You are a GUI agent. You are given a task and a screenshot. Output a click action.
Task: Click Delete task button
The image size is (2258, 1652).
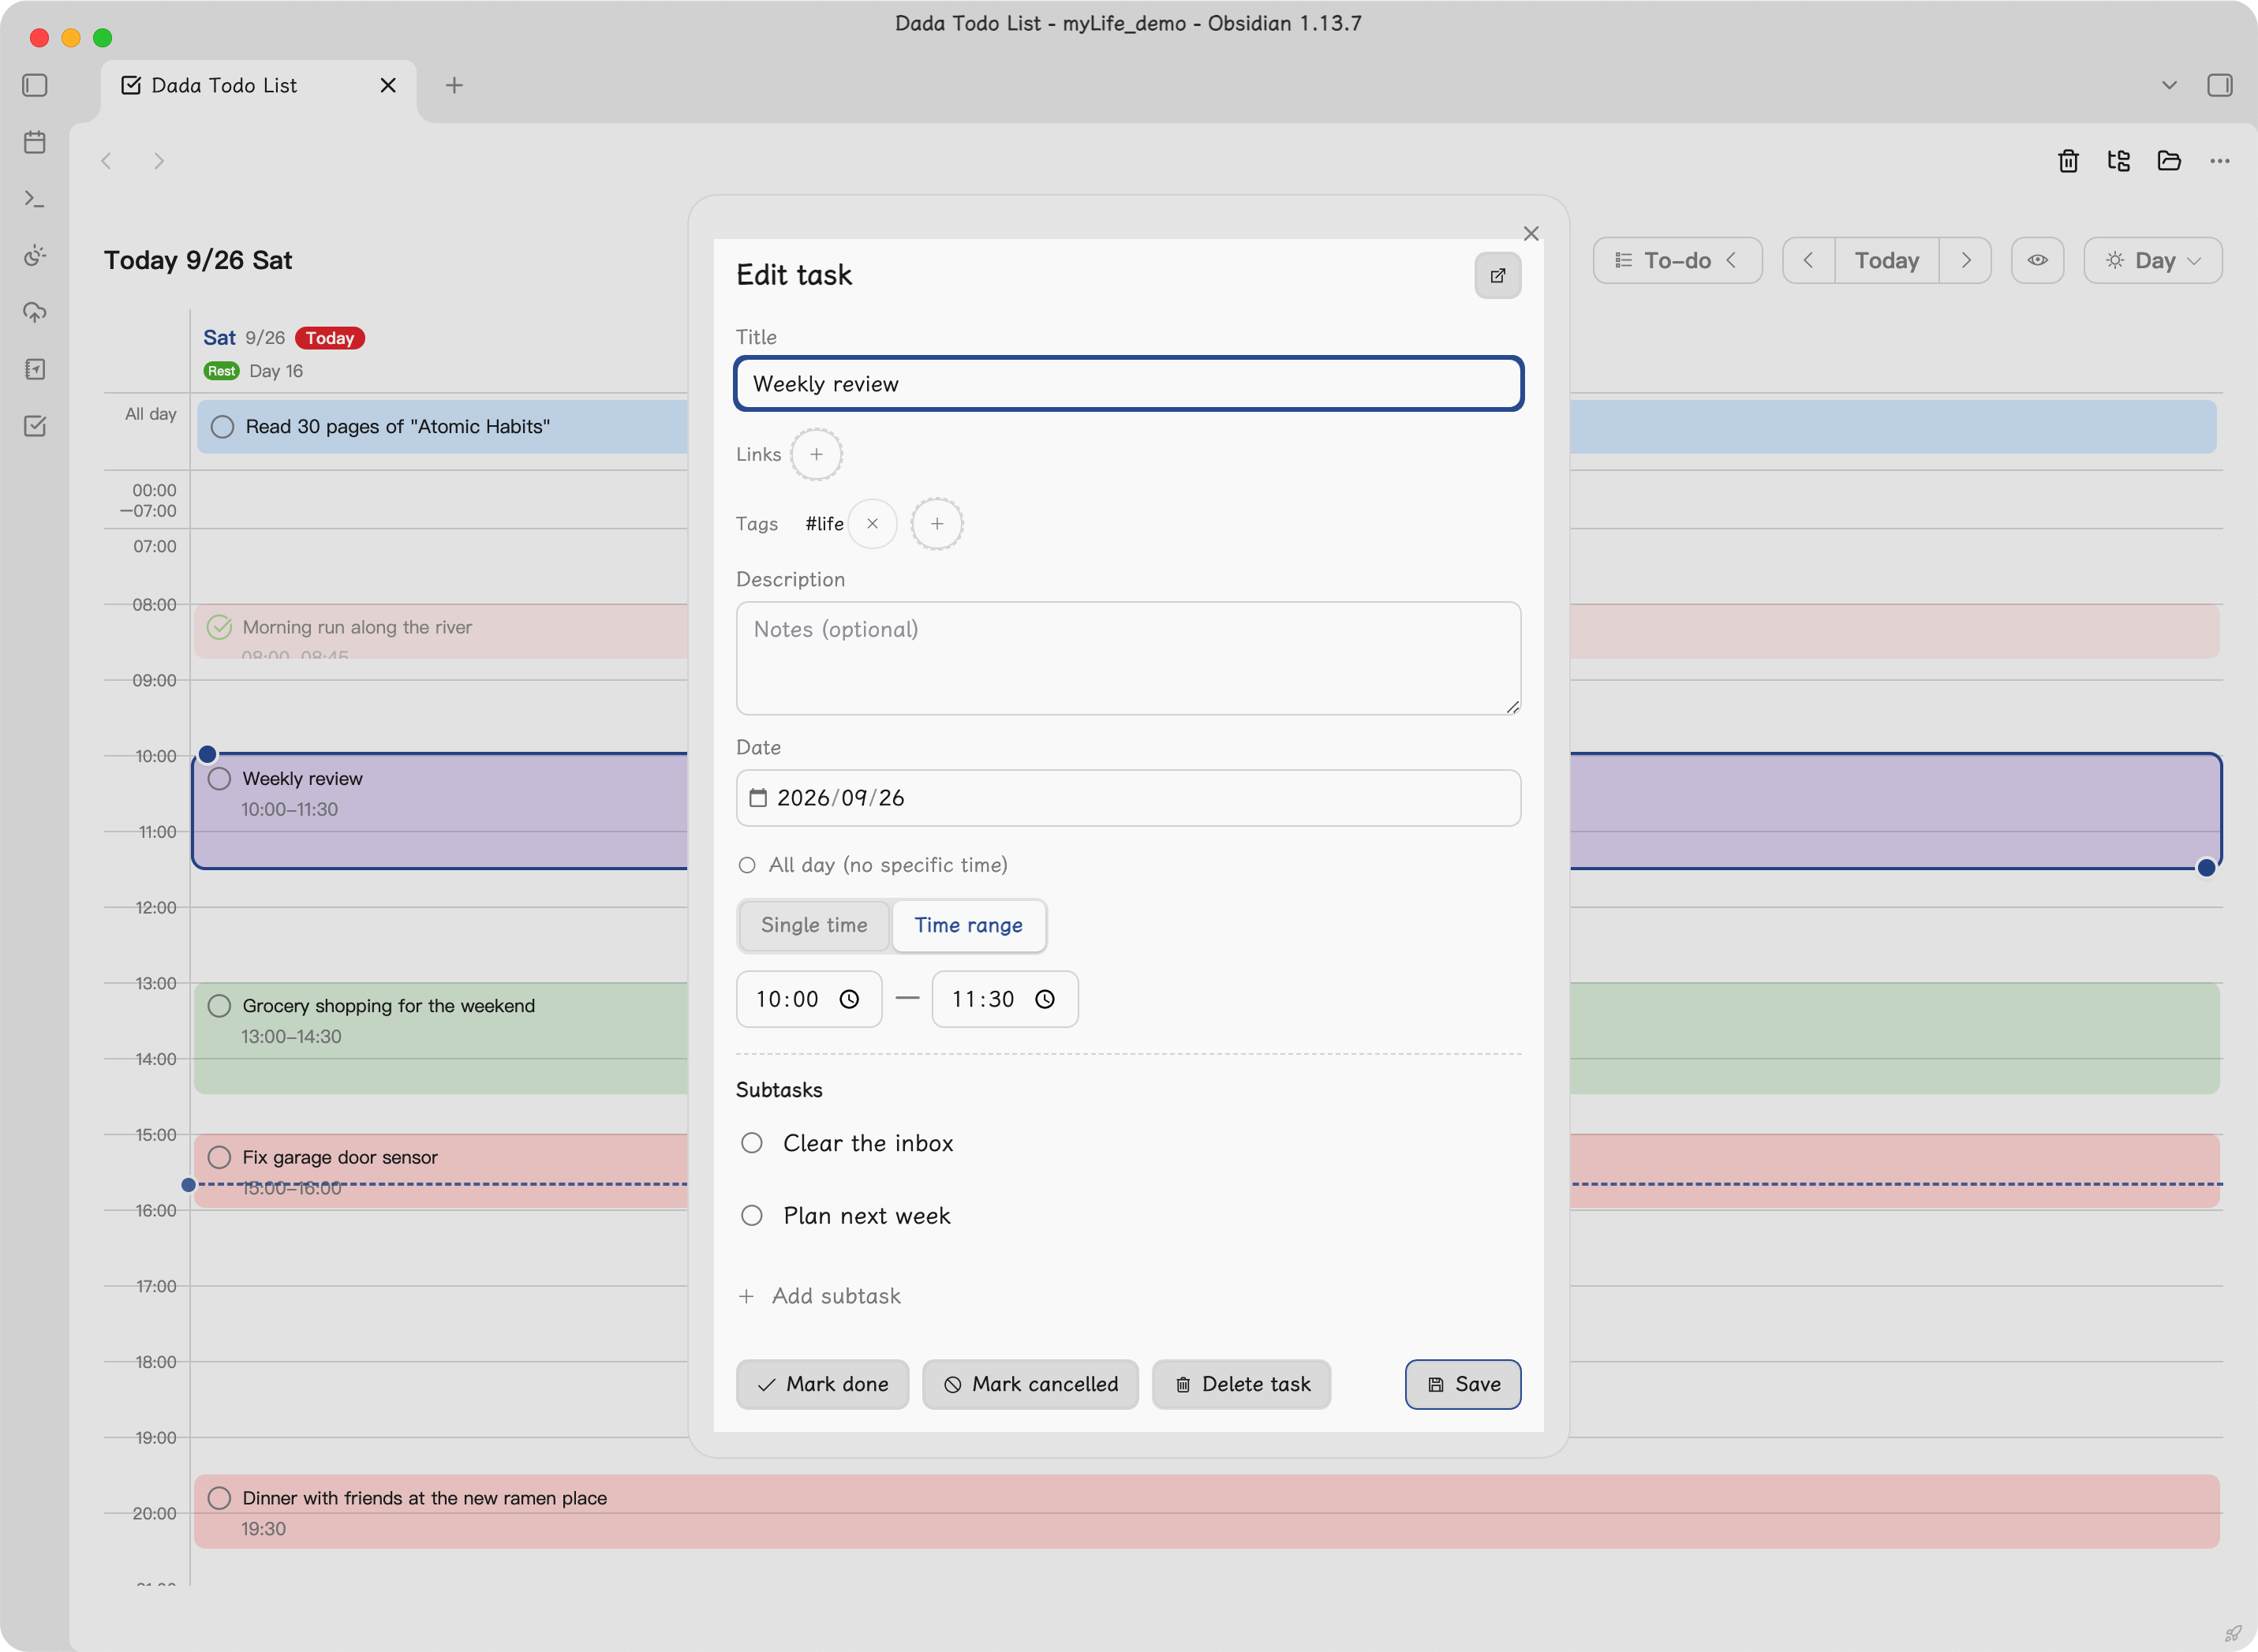click(x=1241, y=1384)
